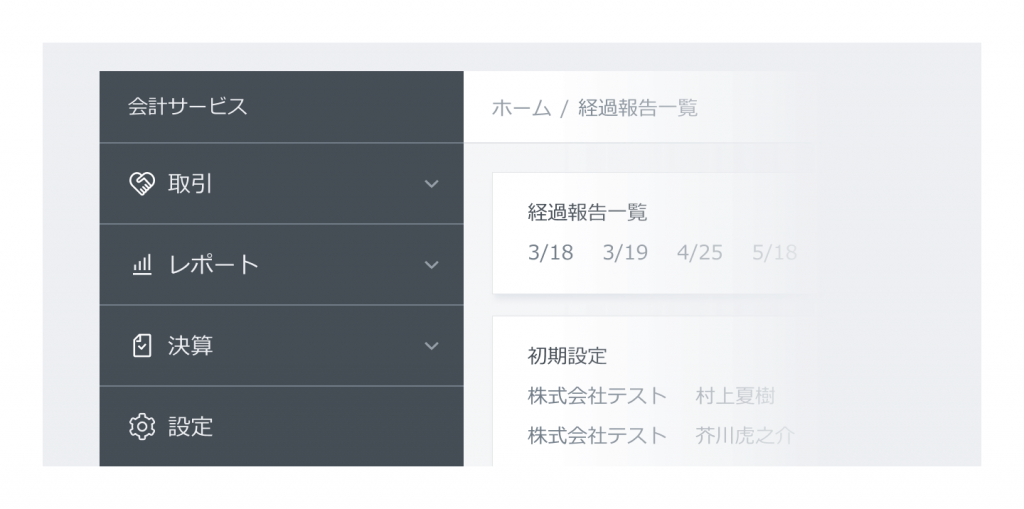Open the 取引 sidebar menu item
Image resolution: width=1024 pixels, height=509 pixels.
coord(281,184)
